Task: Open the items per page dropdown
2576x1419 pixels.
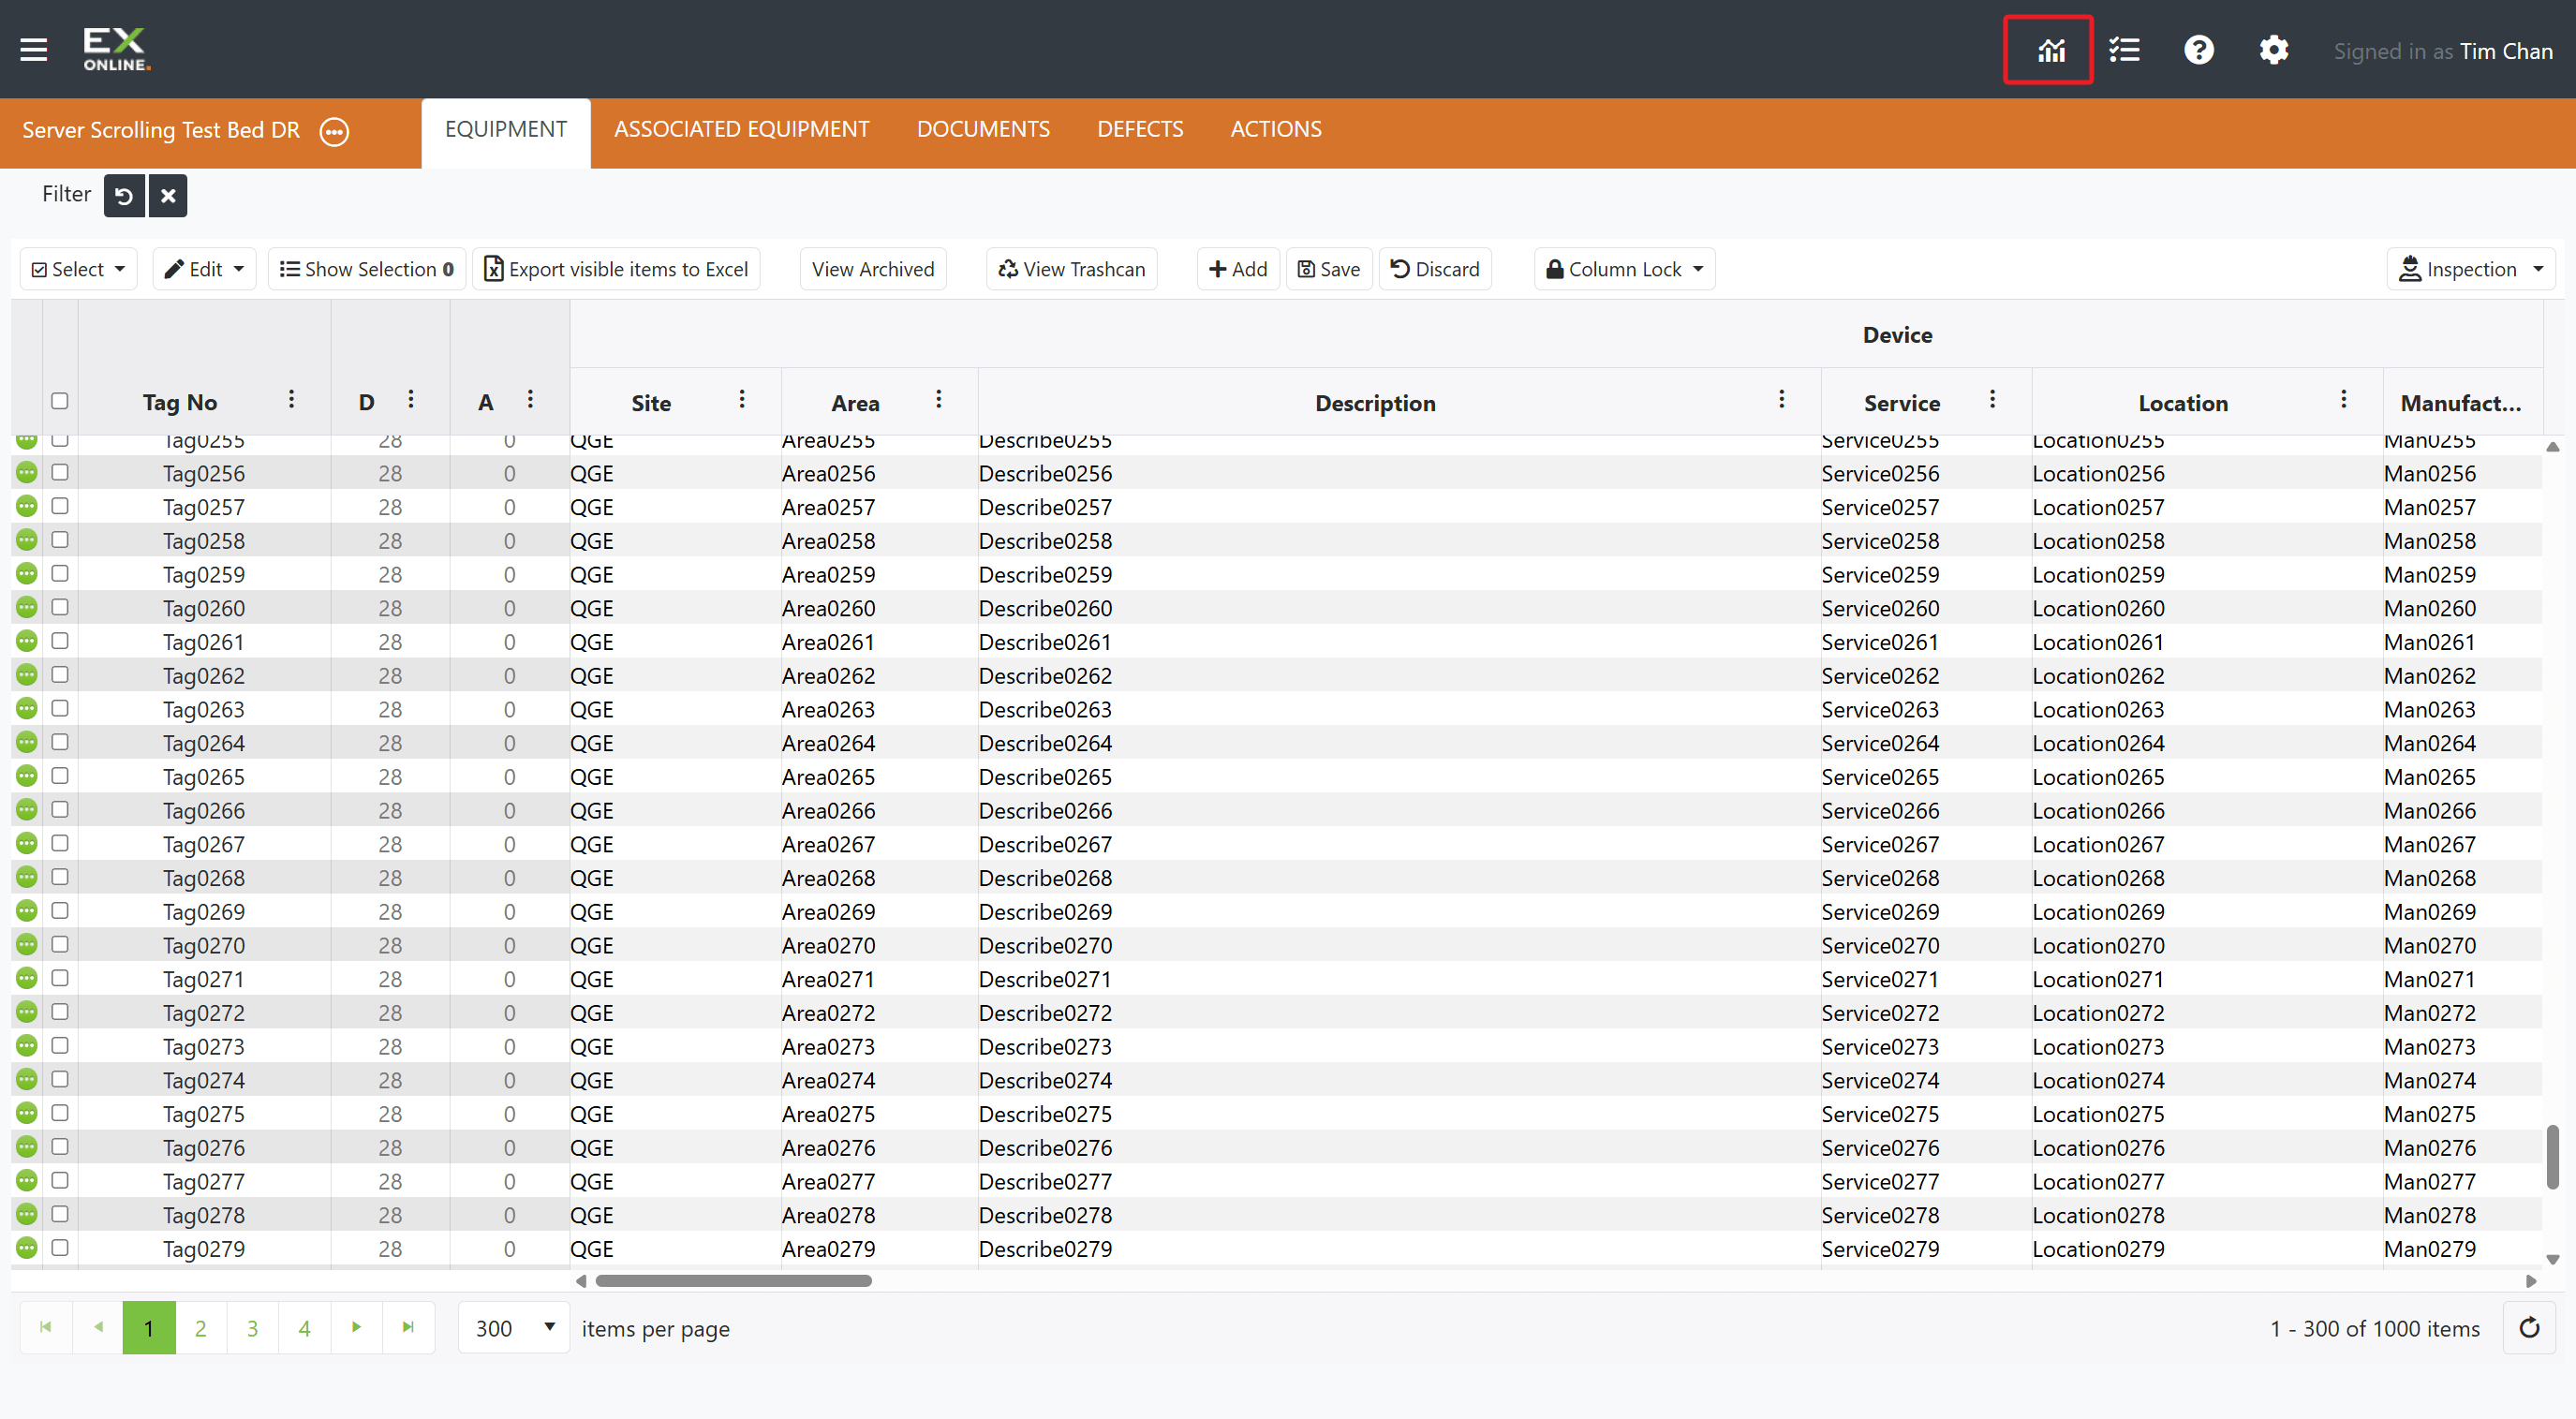Action: point(514,1328)
